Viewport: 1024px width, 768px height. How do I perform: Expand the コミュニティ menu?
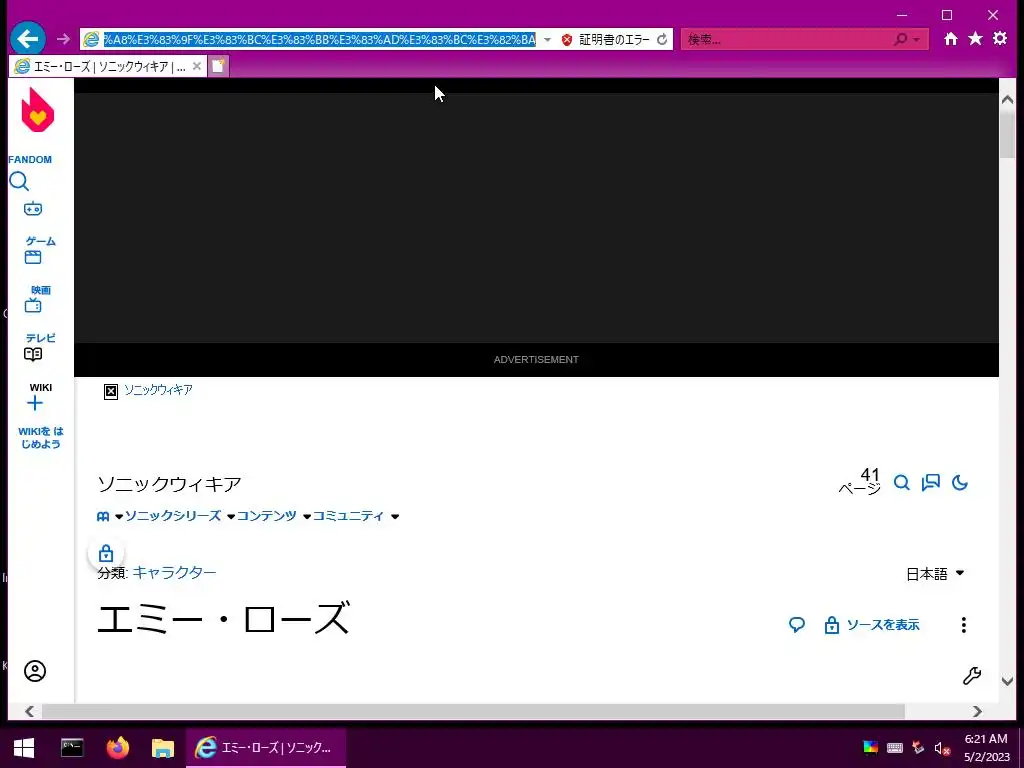(348, 516)
